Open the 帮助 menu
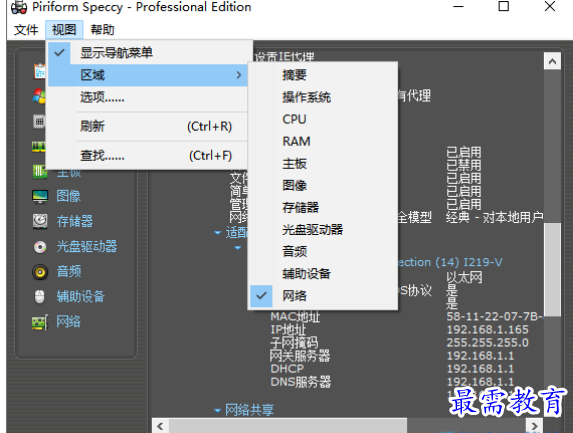573x433 pixels. pyautogui.click(x=102, y=30)
